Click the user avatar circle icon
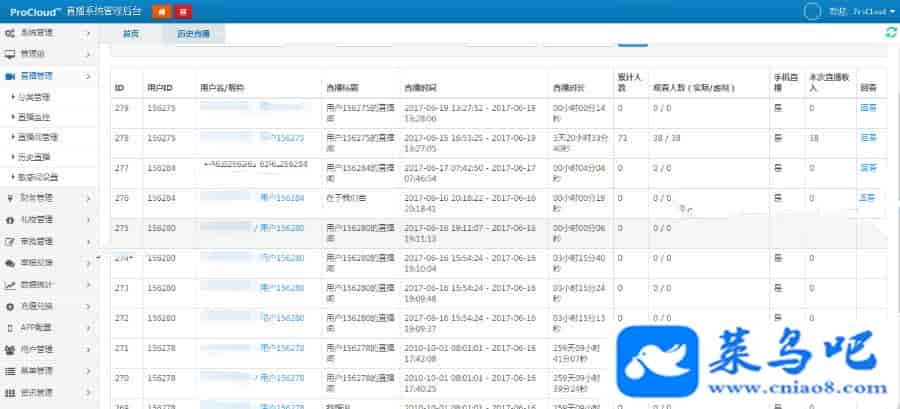 (813, 11)
